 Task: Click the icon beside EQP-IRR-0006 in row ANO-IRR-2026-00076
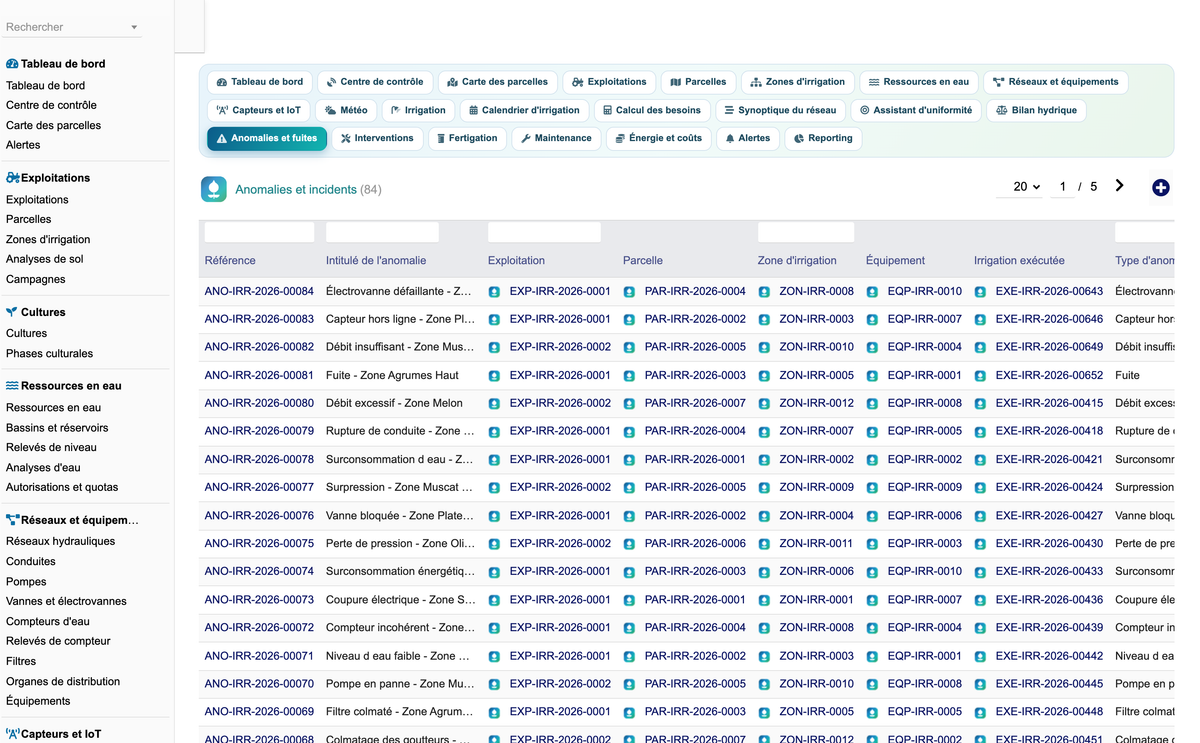coord(872,516)
